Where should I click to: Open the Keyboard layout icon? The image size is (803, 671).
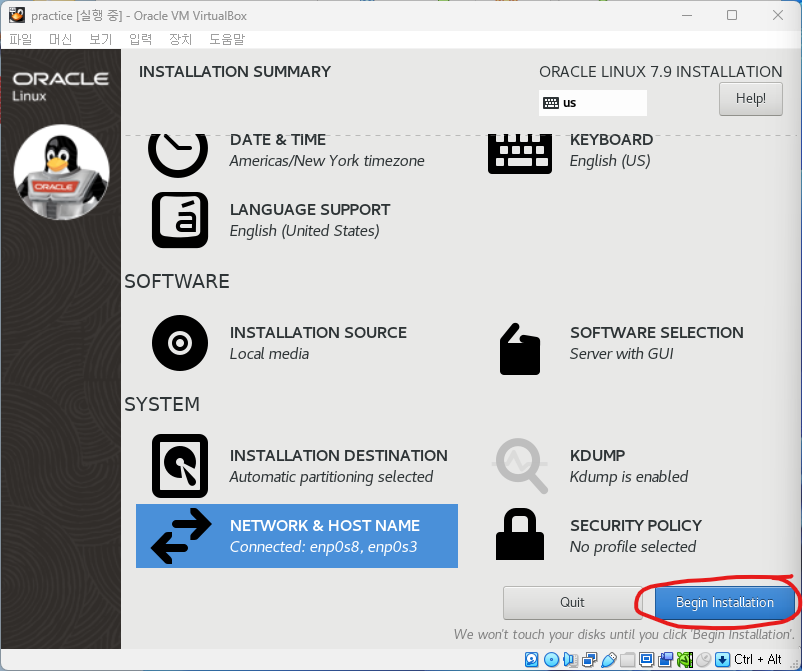520,154
